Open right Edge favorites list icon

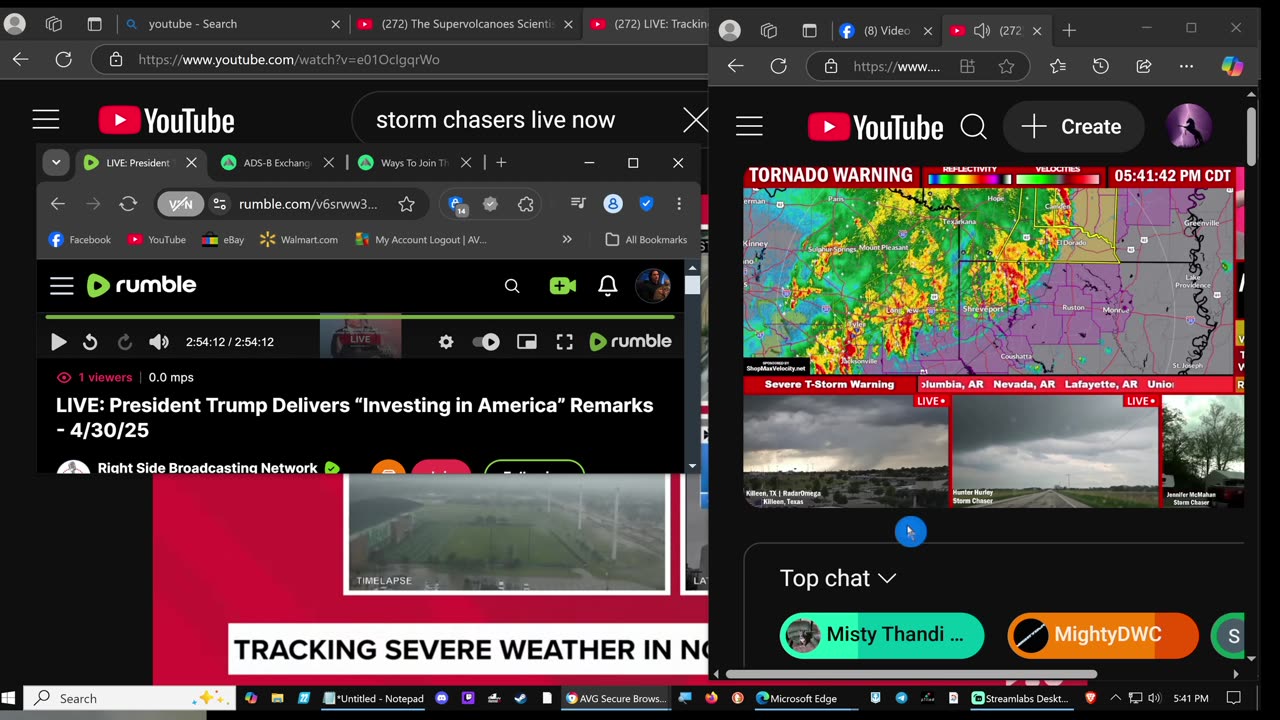tap(1058, 66)
